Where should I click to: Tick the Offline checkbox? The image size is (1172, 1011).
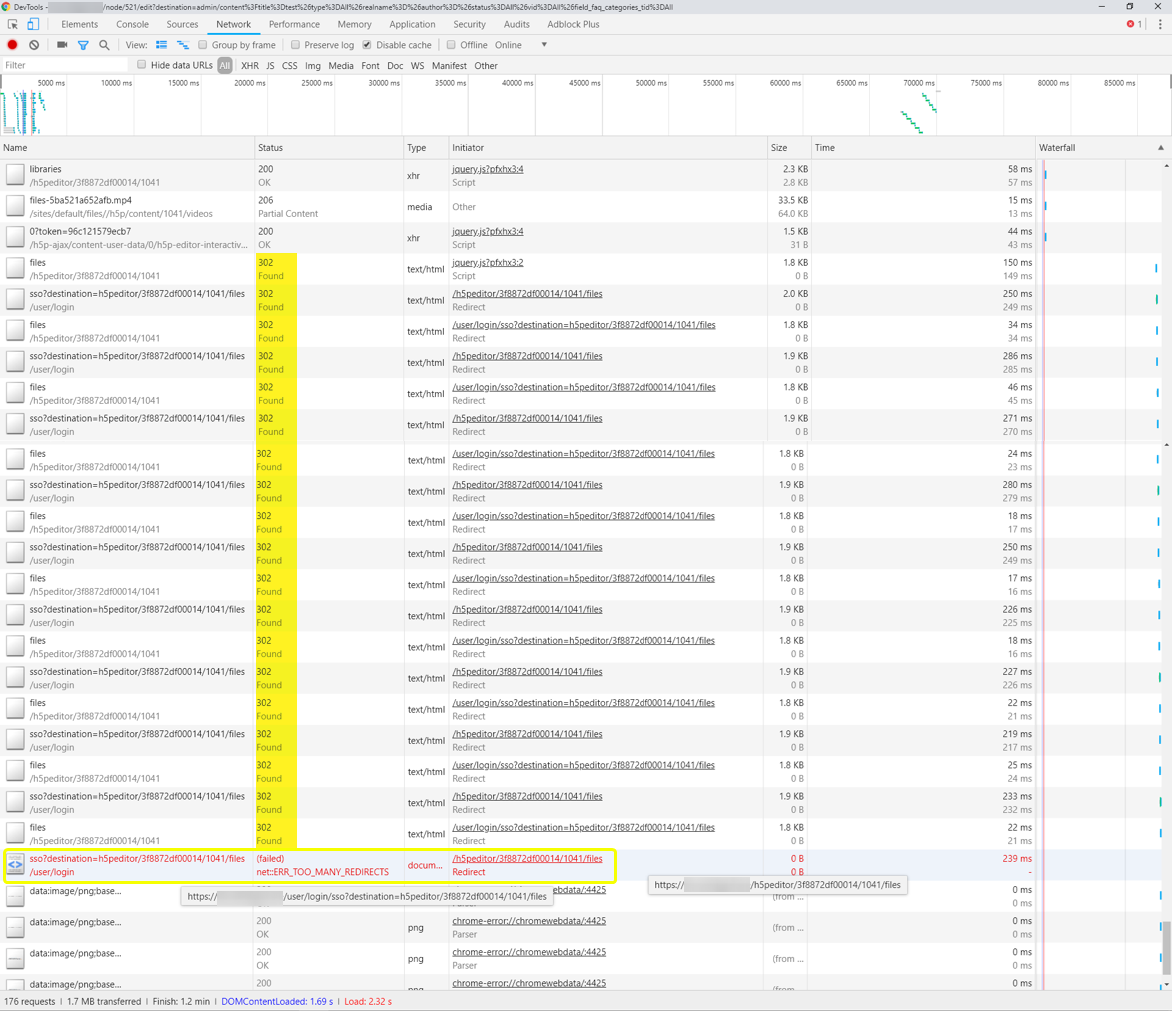[451, 45]
